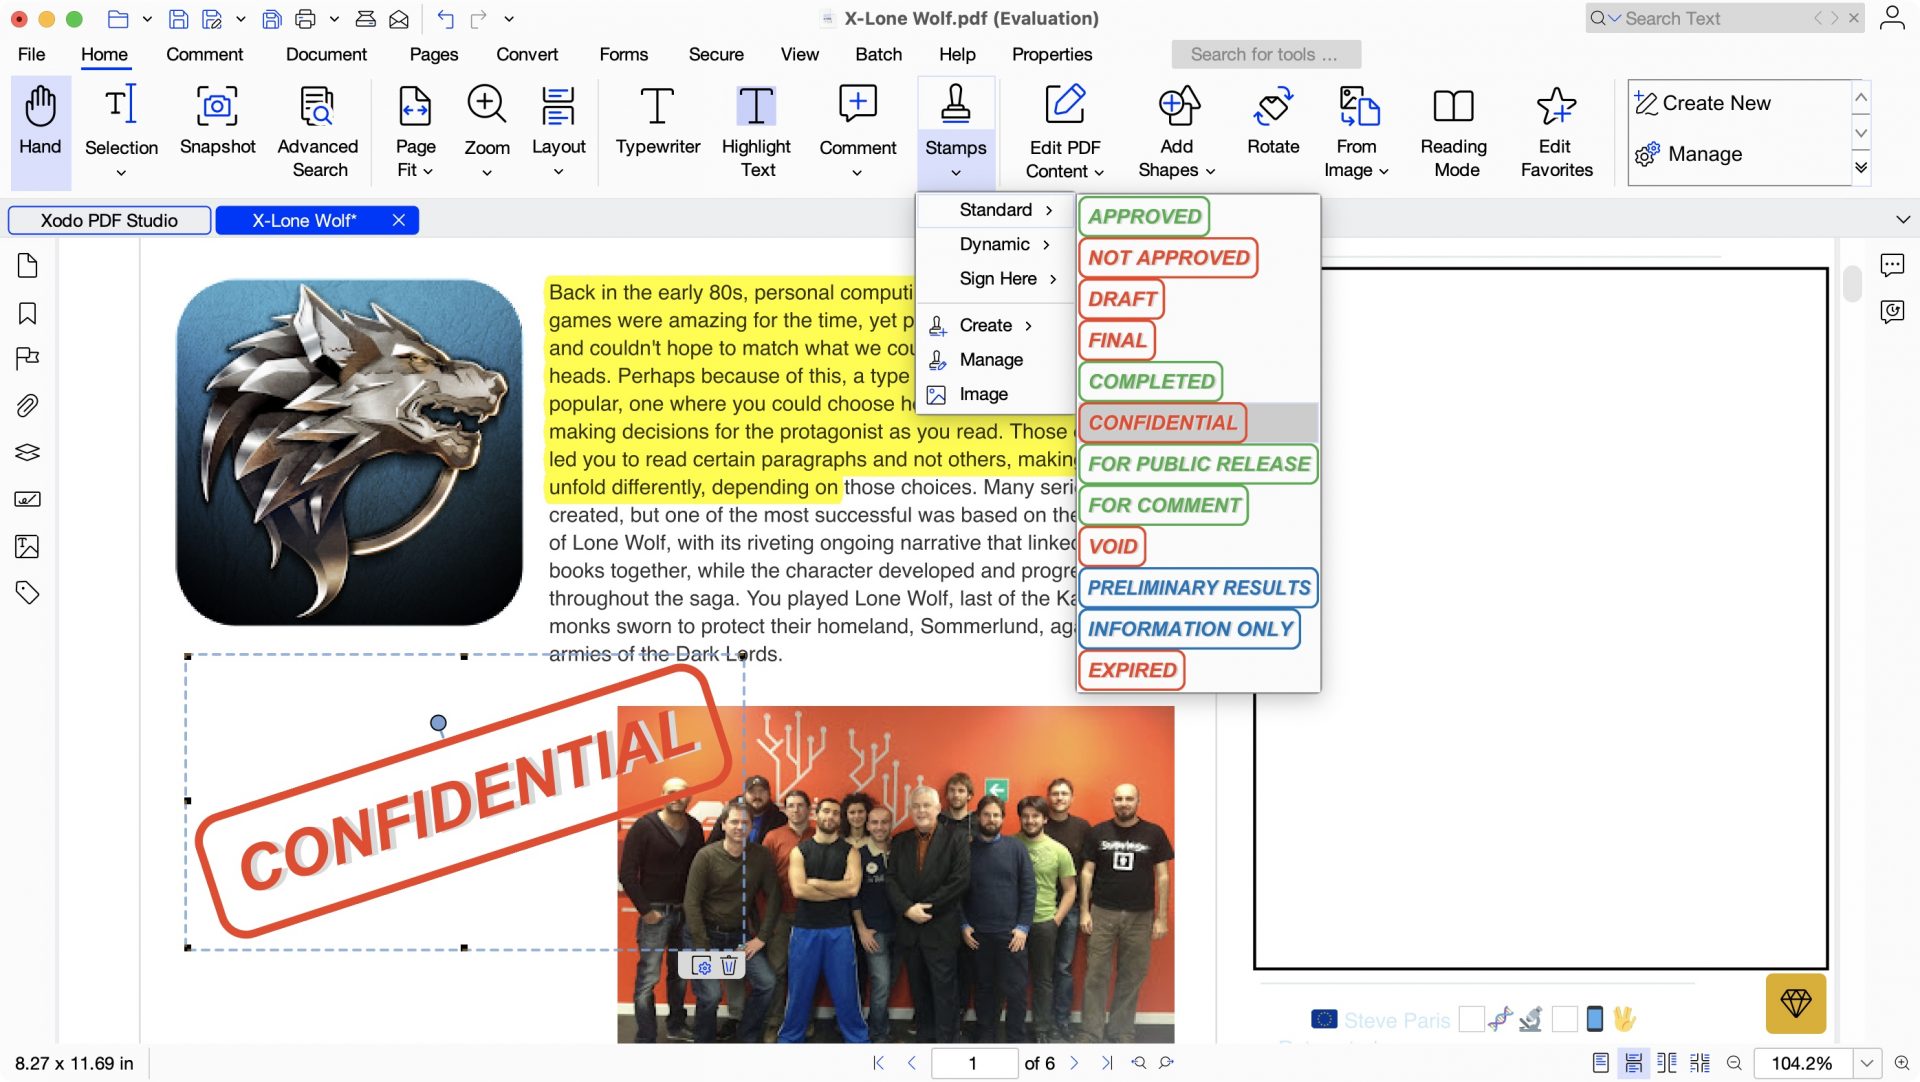Open the Forms menu
This screenshot has height=1082, width=1920.
click(x=624, y=55)
